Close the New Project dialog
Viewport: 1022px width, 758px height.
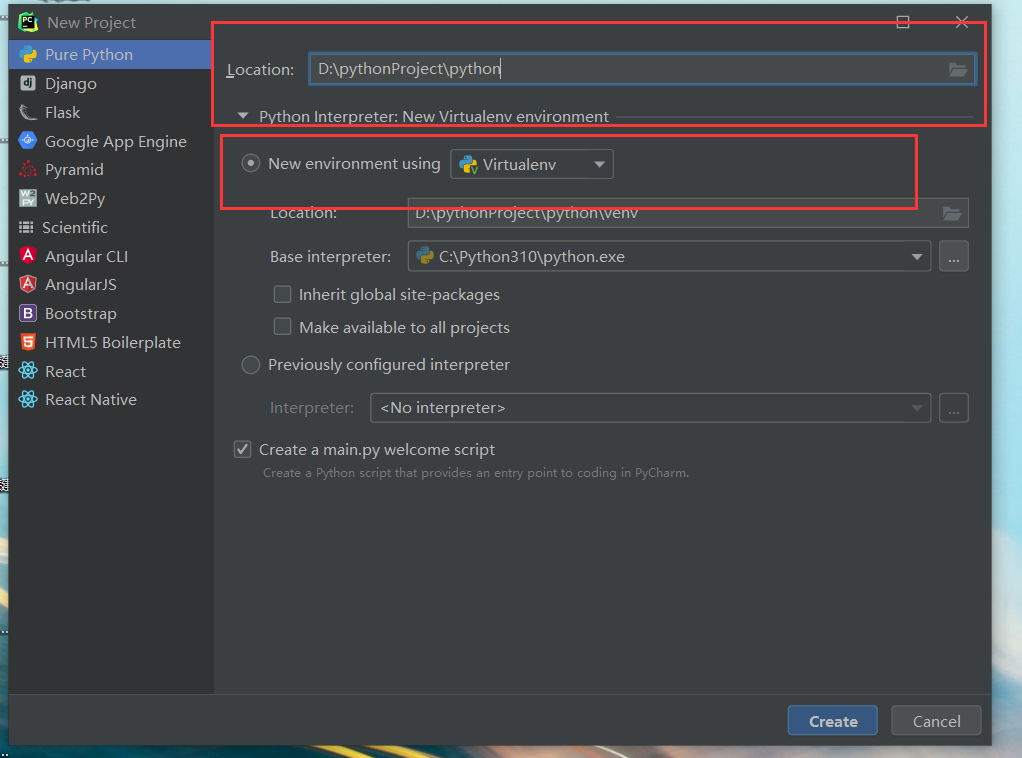[961, 22]
